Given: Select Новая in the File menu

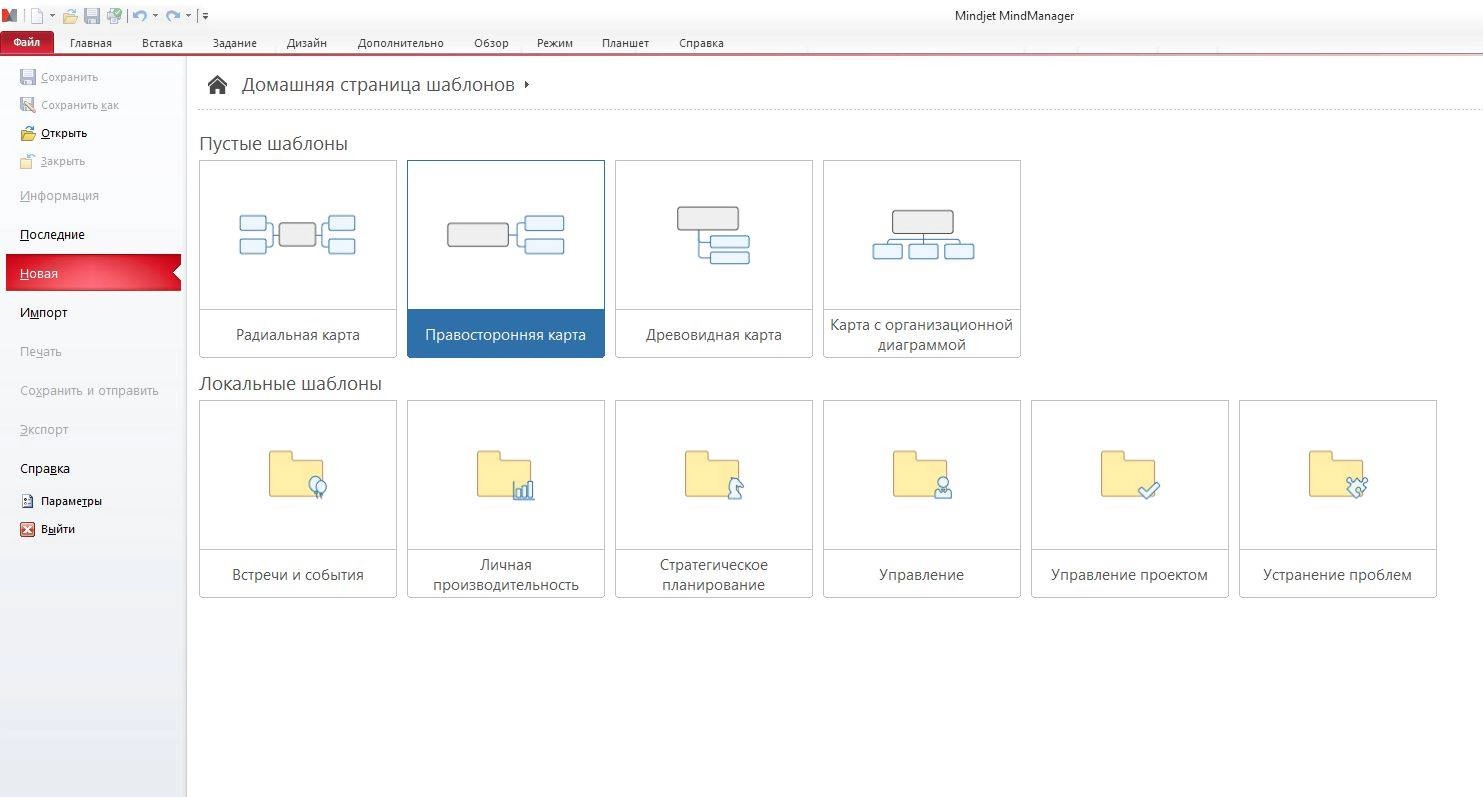Looking at the screenshot, I should click(x=93, y=273).
